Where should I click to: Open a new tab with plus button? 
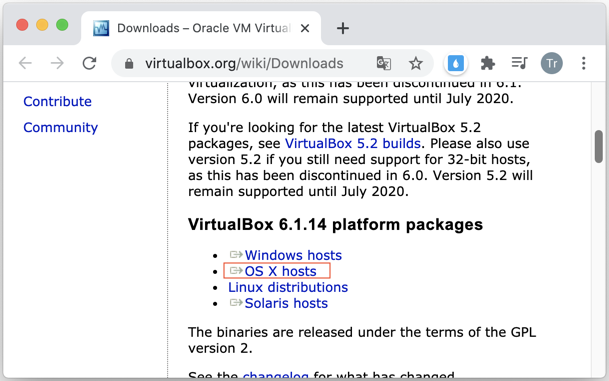click(343, 28)
